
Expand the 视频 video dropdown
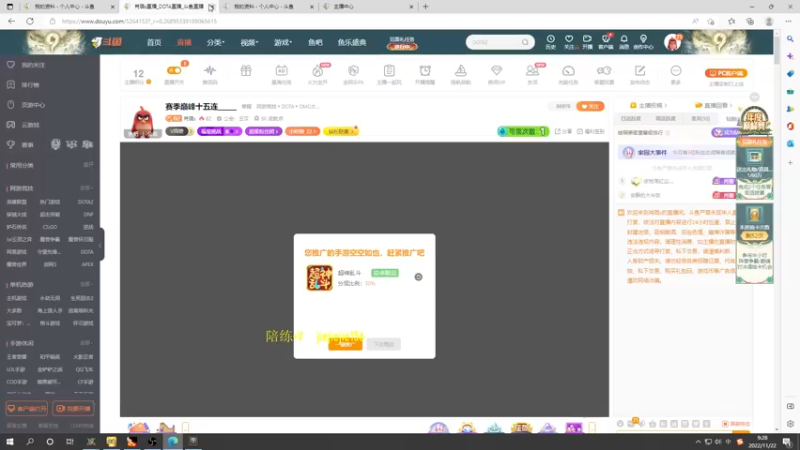[x=249, y=42]
